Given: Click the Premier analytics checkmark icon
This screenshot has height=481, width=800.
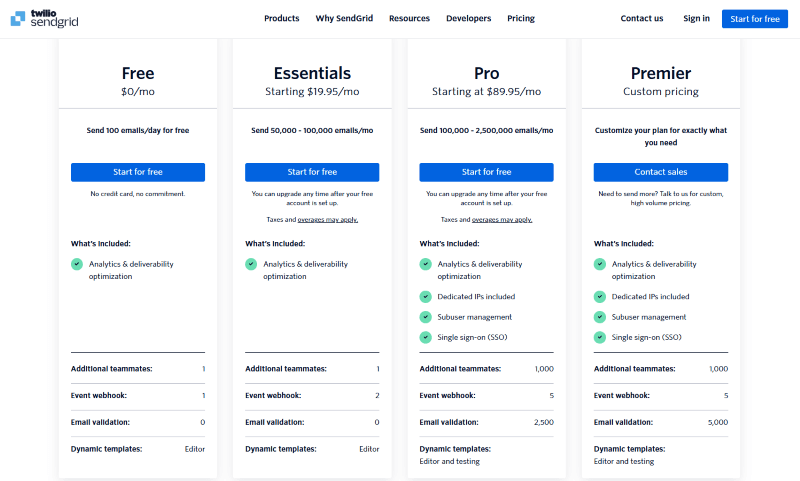Looking at the screenshot, I should coord(600,264).
